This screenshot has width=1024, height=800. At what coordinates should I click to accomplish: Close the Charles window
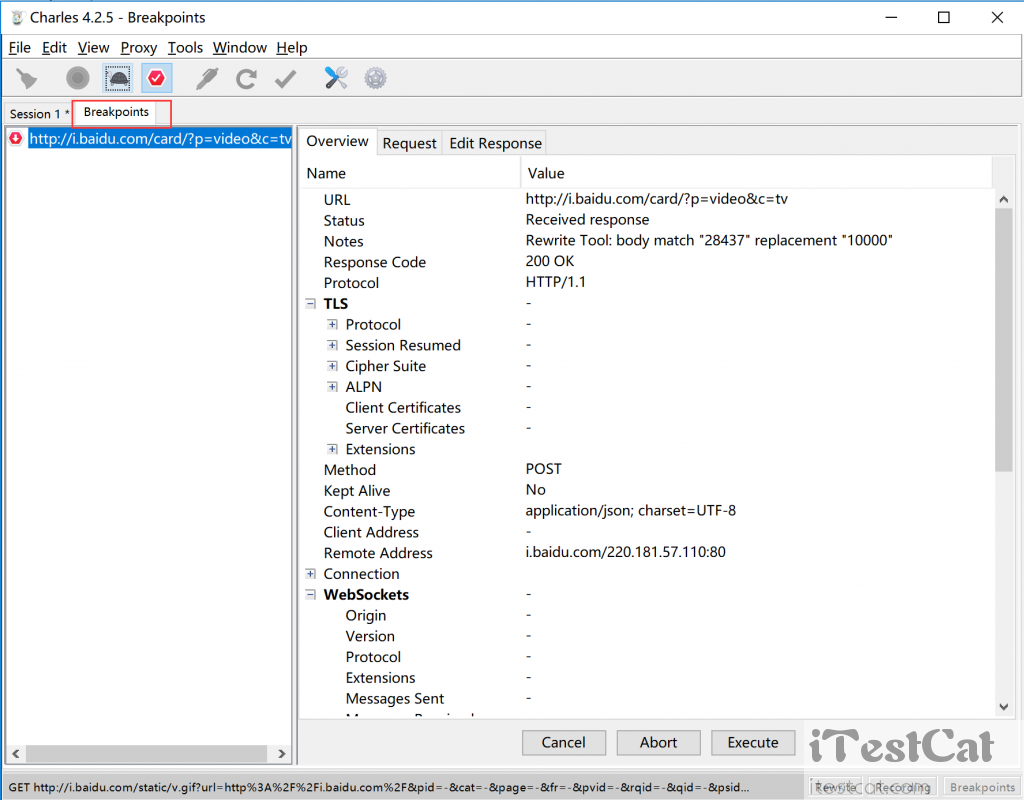tap(997, 18)
